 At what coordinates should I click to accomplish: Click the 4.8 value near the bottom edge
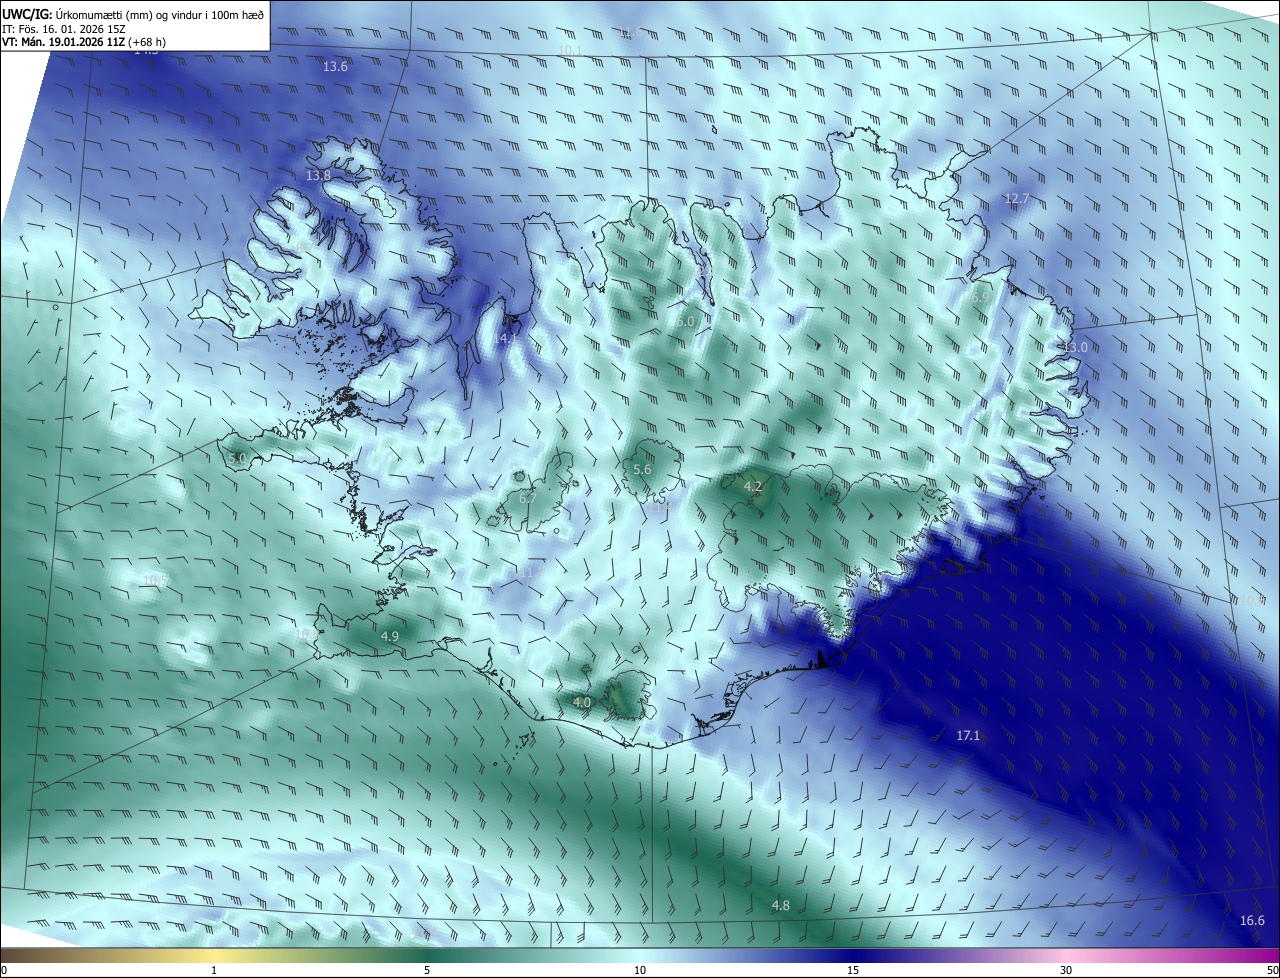[x=781, y=905]
